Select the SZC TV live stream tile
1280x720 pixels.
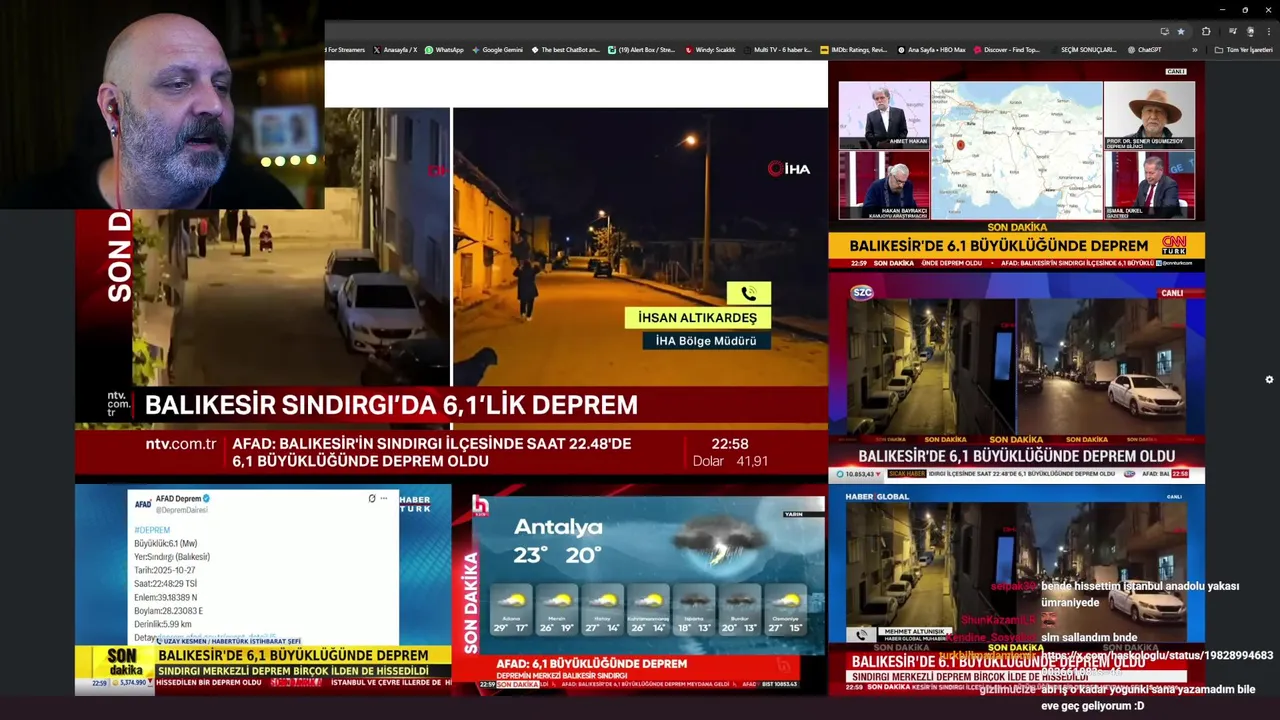coord(1016,380)
